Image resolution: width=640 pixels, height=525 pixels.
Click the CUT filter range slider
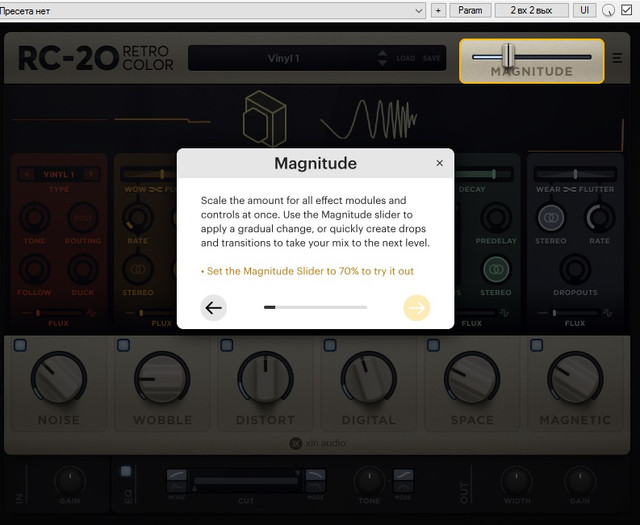click(x=246, y=481)
